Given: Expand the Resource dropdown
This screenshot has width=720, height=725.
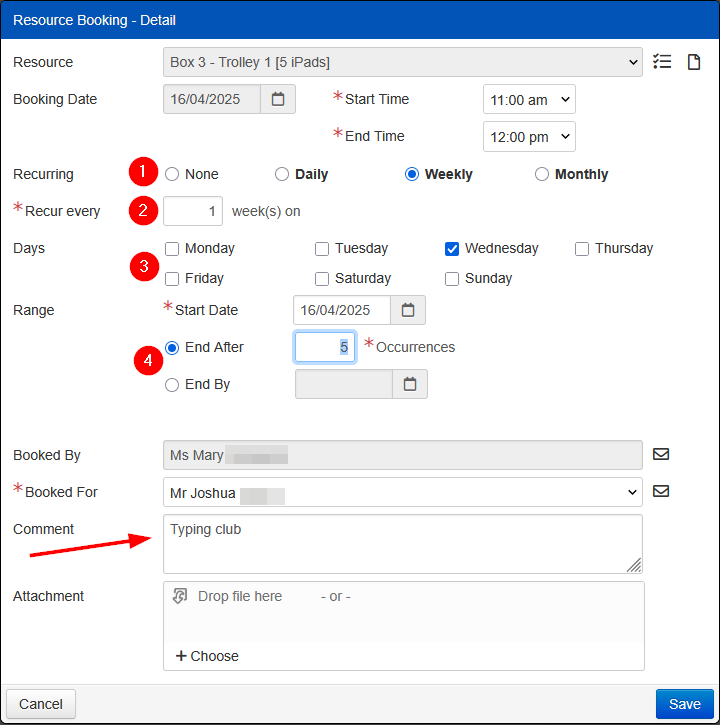Looking at the screenshot, I should (402, 62).
